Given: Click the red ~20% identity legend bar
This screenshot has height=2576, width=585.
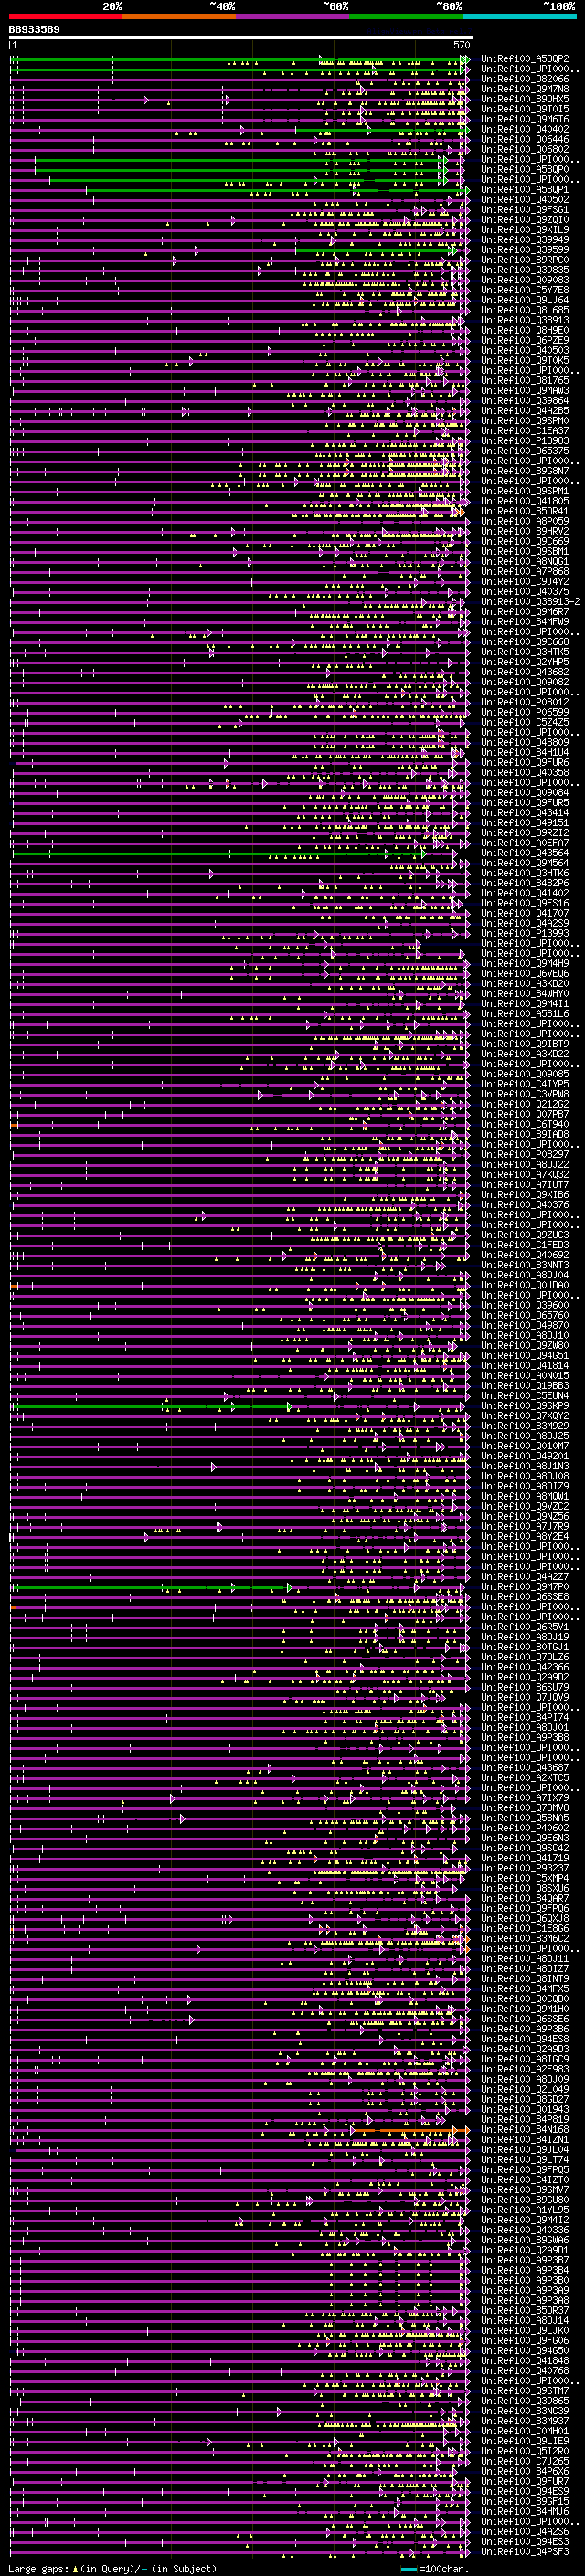Looking at the screenshot, I should [x=65, y=16].
